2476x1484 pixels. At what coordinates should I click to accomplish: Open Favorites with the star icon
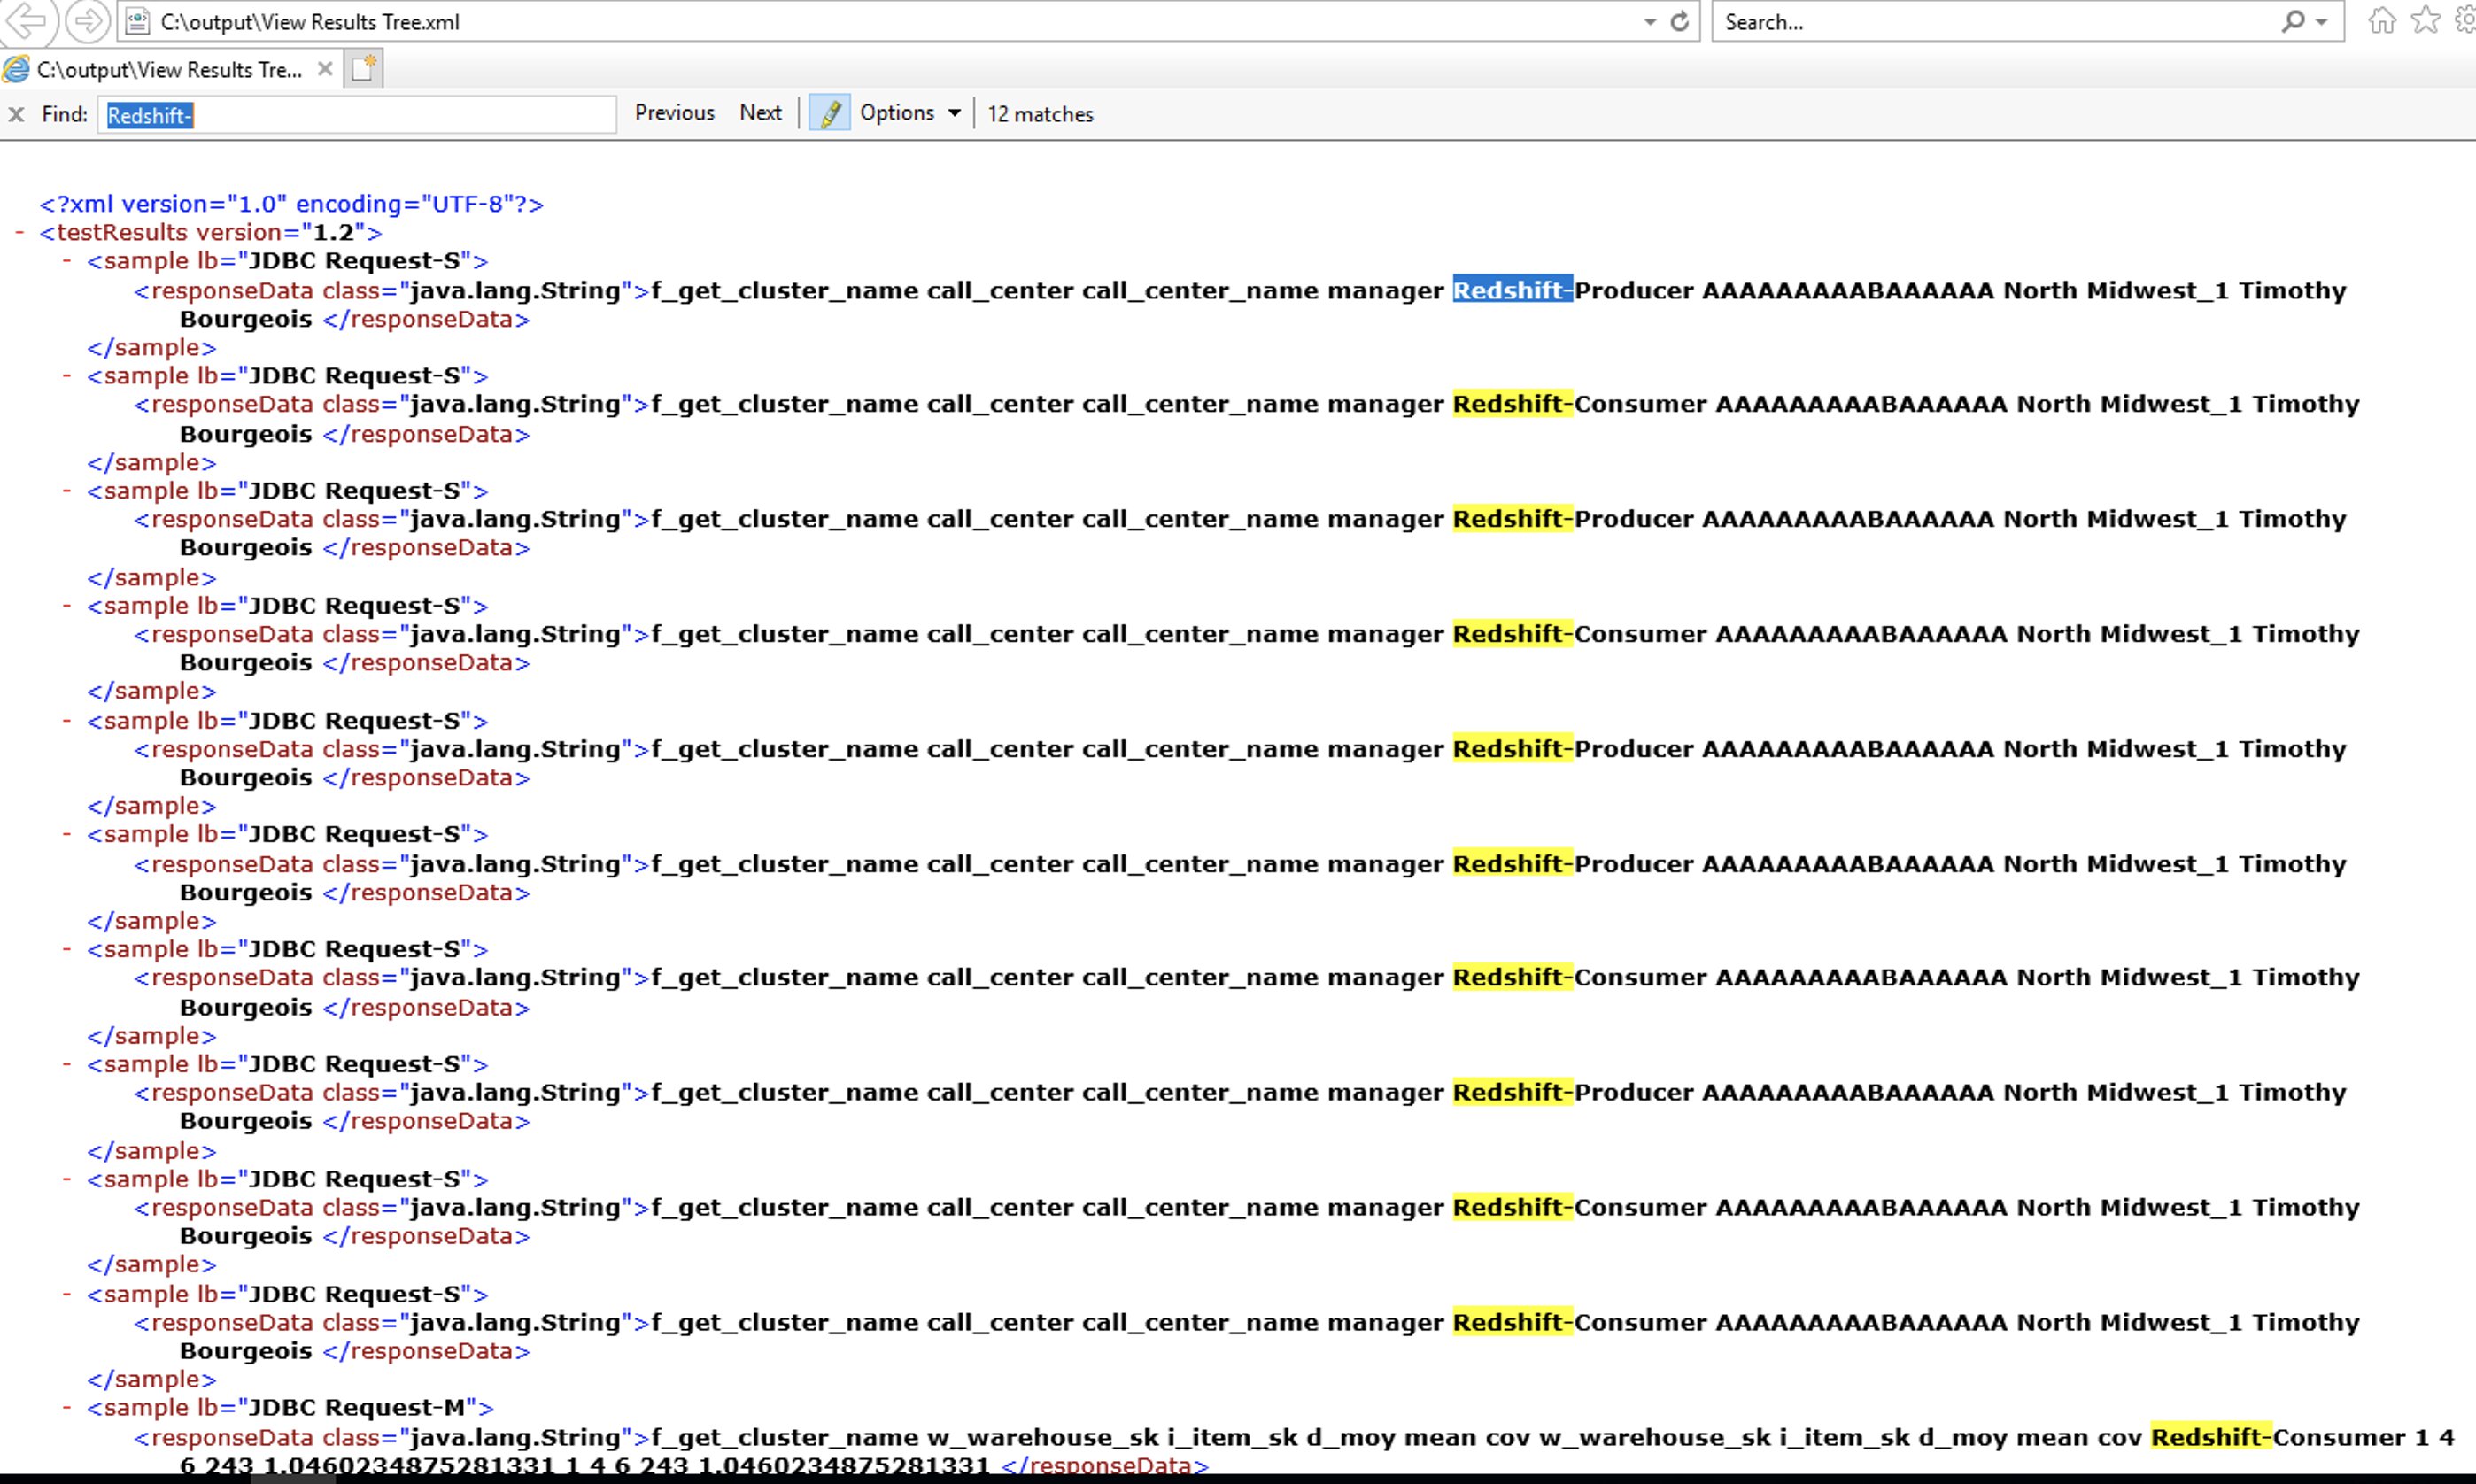pos(2425,21)
